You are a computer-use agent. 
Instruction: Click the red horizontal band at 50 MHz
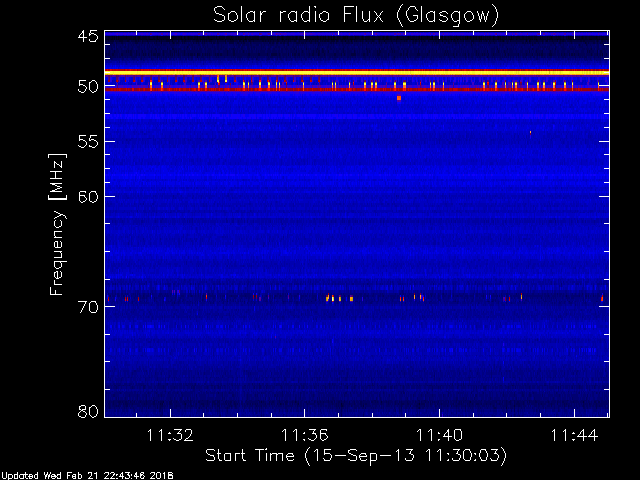(357, 89)
